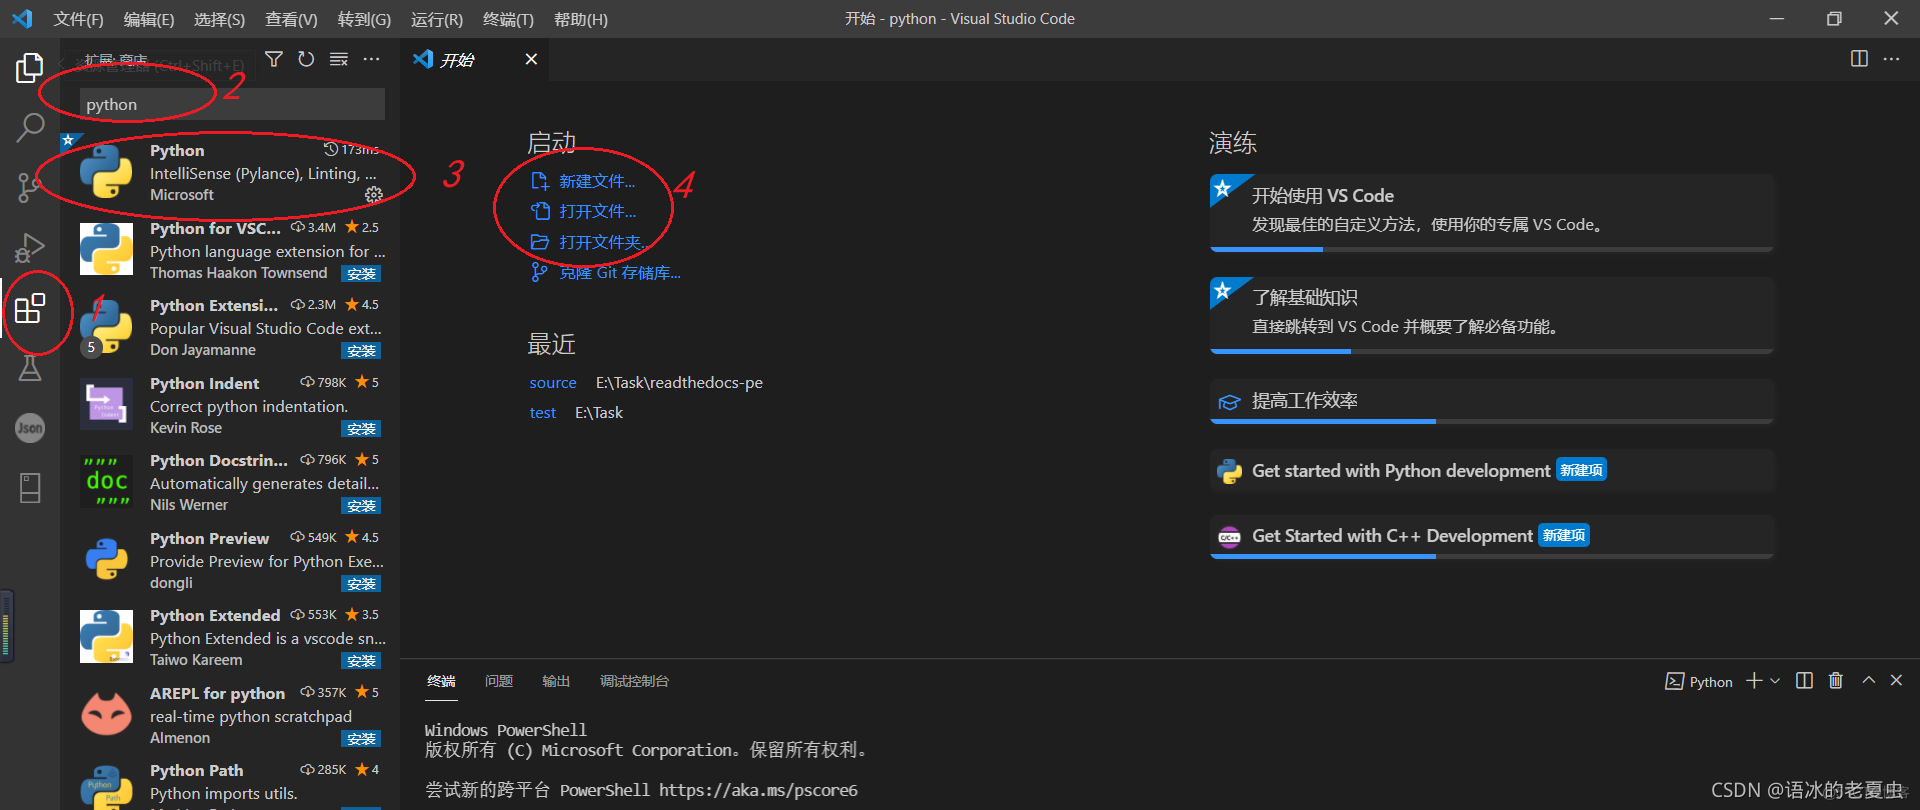Click the 克隆 Git 存储库... link

(x=619, y=273)
